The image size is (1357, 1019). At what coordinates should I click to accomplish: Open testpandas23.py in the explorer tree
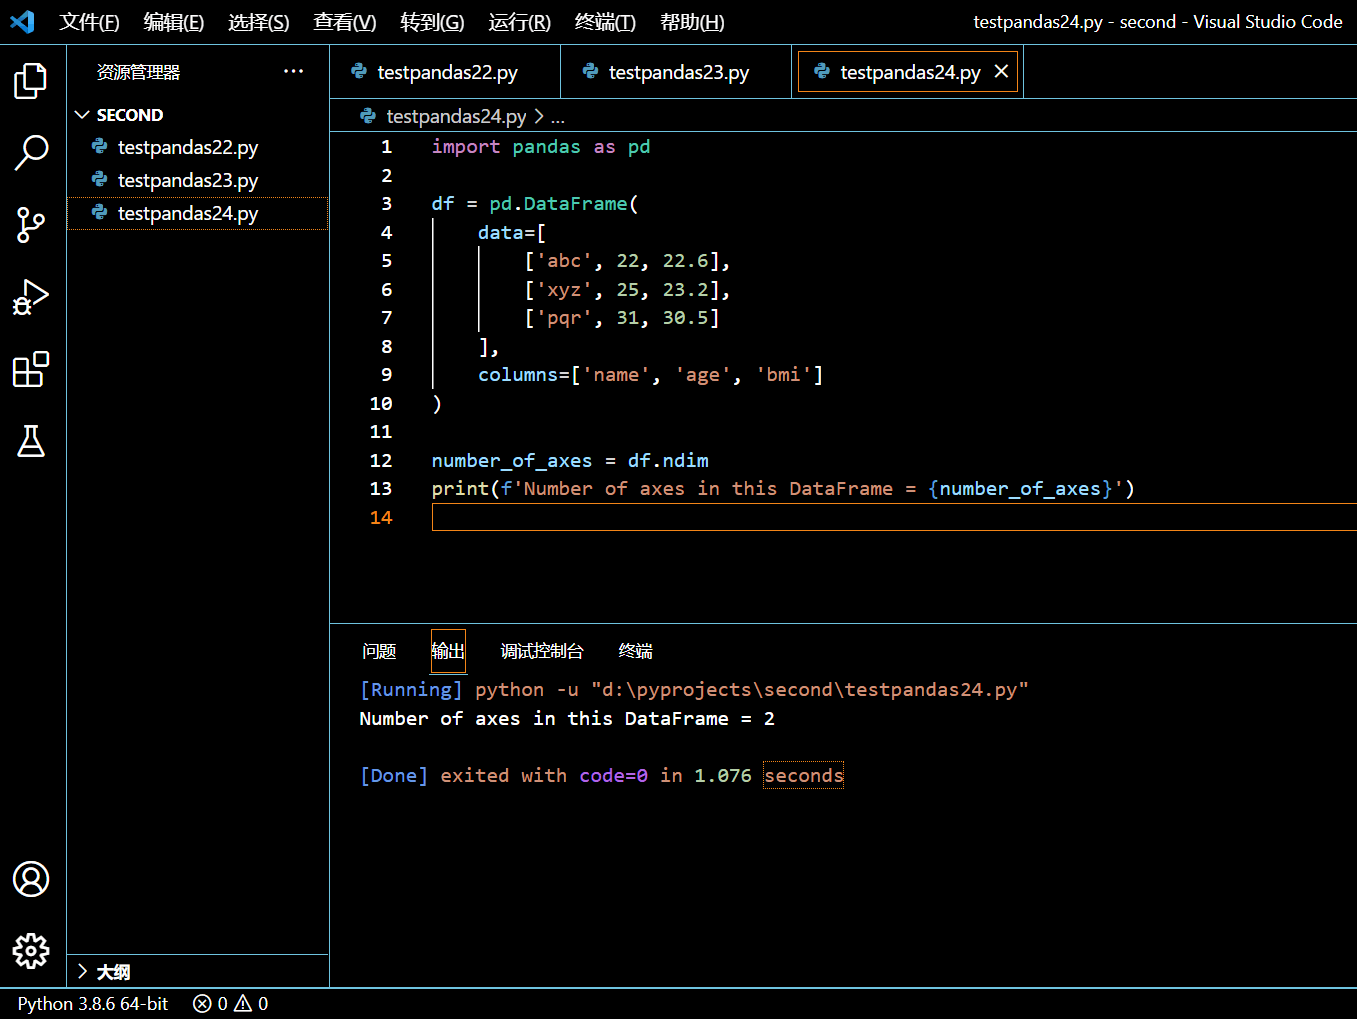[x=198, y=180]
